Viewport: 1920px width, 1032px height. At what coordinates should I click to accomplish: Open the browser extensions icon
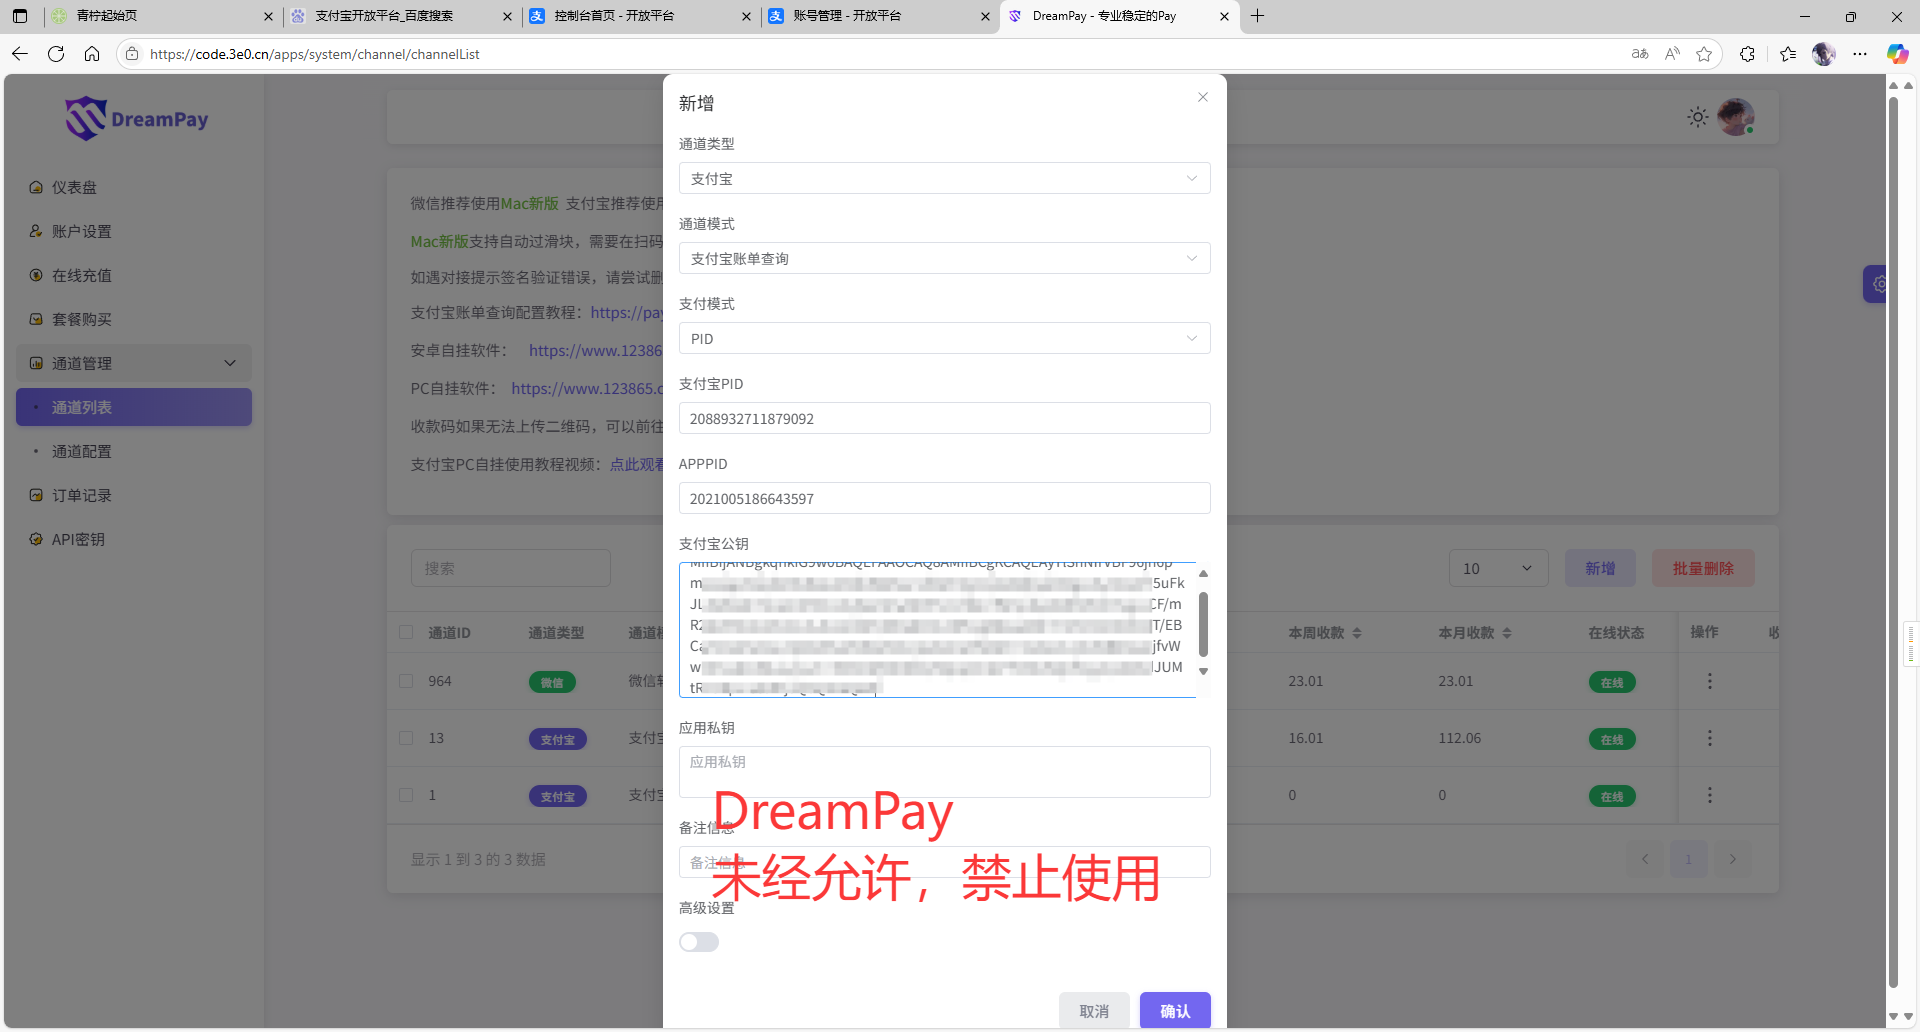[x=1747, y=54]
